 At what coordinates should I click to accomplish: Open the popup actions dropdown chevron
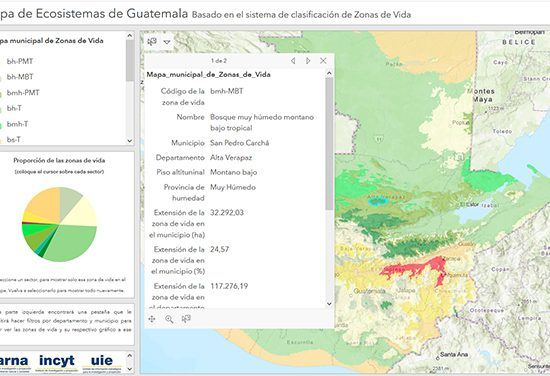(x=167, y=42)
